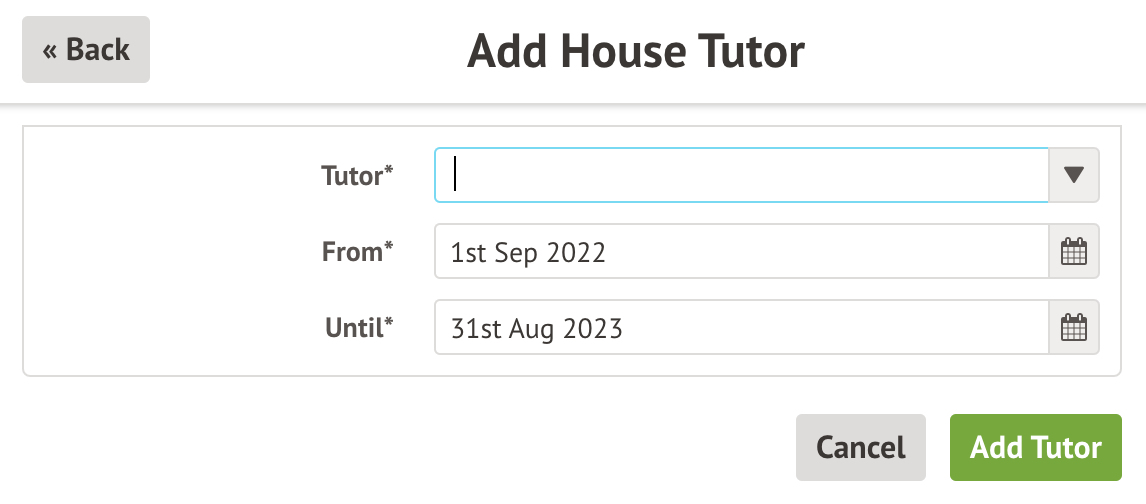This screenshot has height=504, width=1146.
Task: Select the 31st Aug 2023 date text
Action: pyautogui.click(x=536, y=328)
